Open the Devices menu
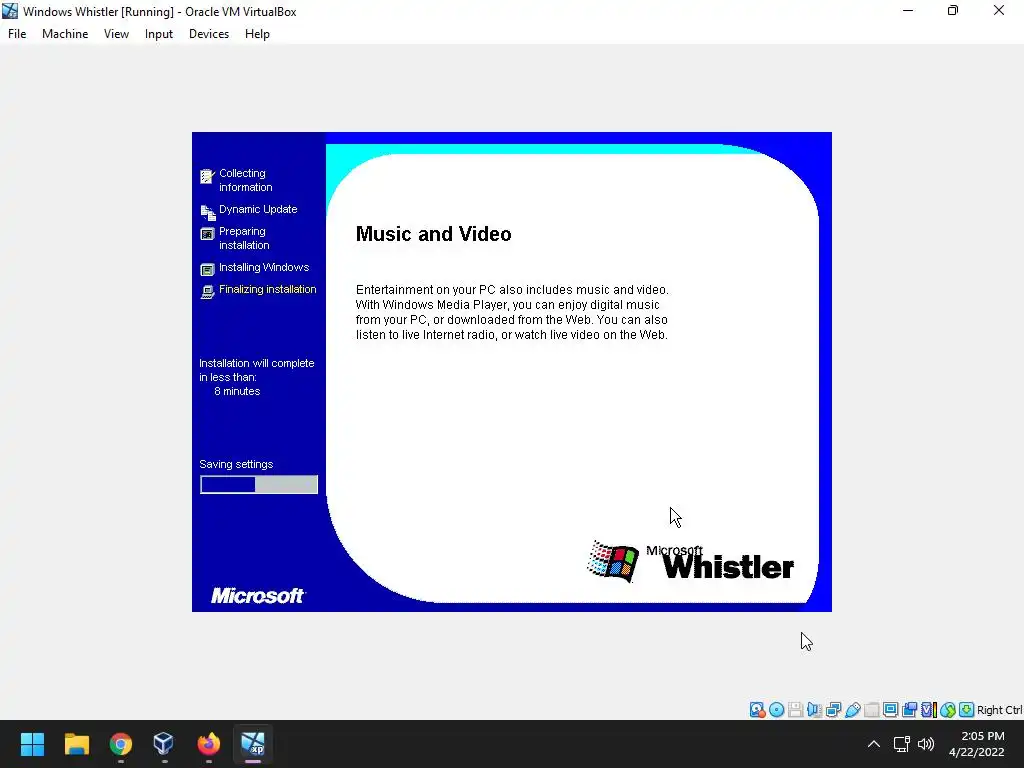 [x=209, y=34]
